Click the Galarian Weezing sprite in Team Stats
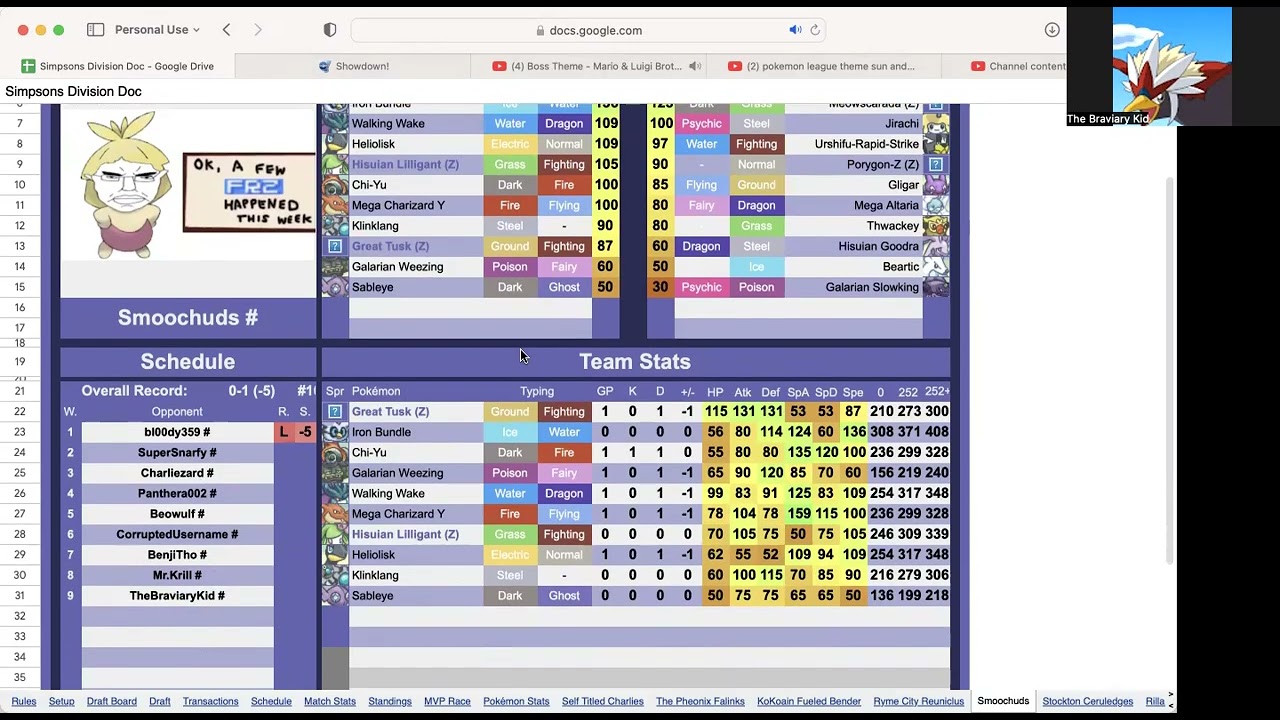This screenshot has height=720, width=1280. [x=335, y=473]
